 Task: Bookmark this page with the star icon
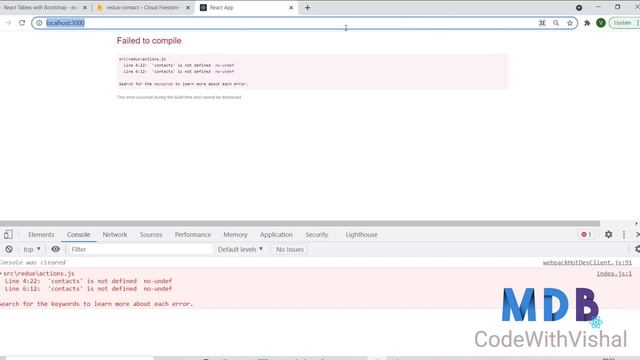click(570, 23)
